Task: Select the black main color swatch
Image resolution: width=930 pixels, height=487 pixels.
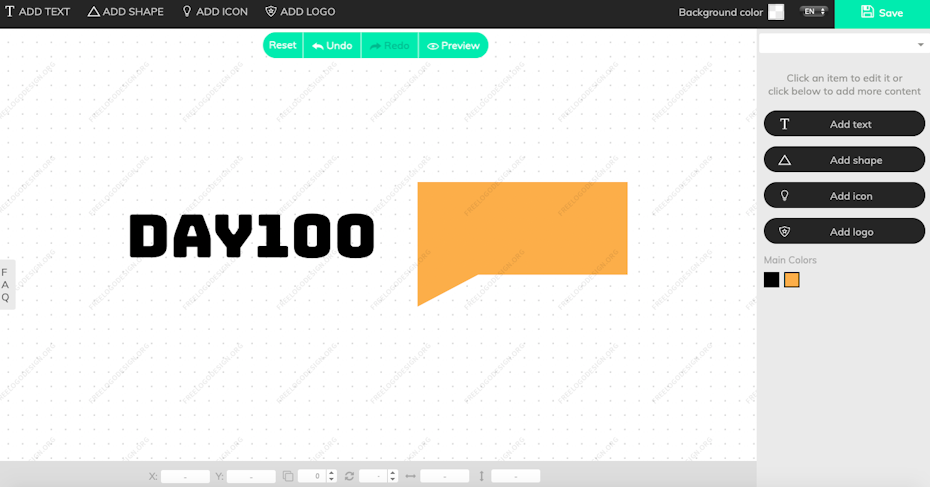Action: click(x=771, y=280)
